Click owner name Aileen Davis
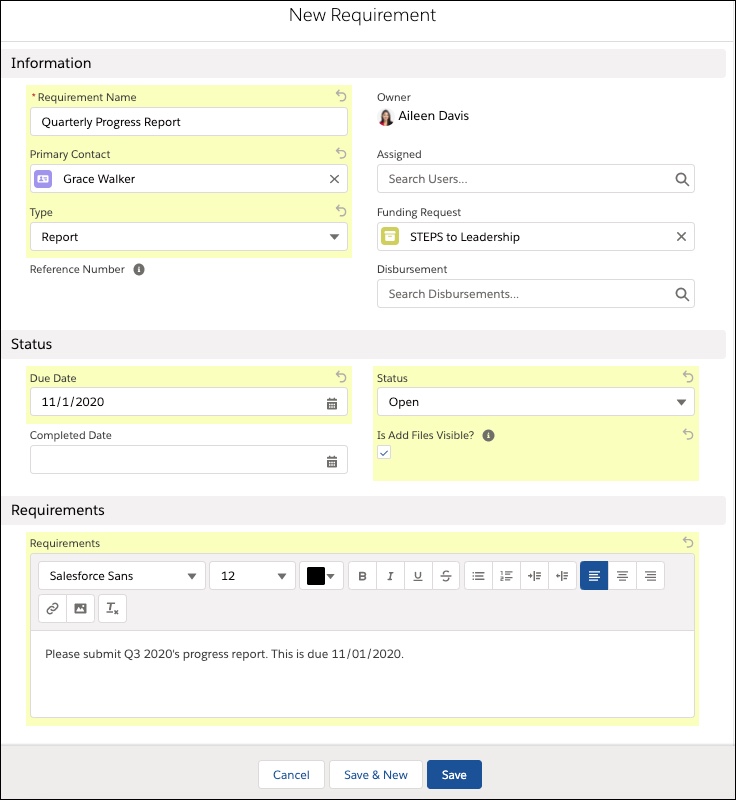The image size is (736, 800). (x=433, y=116)
